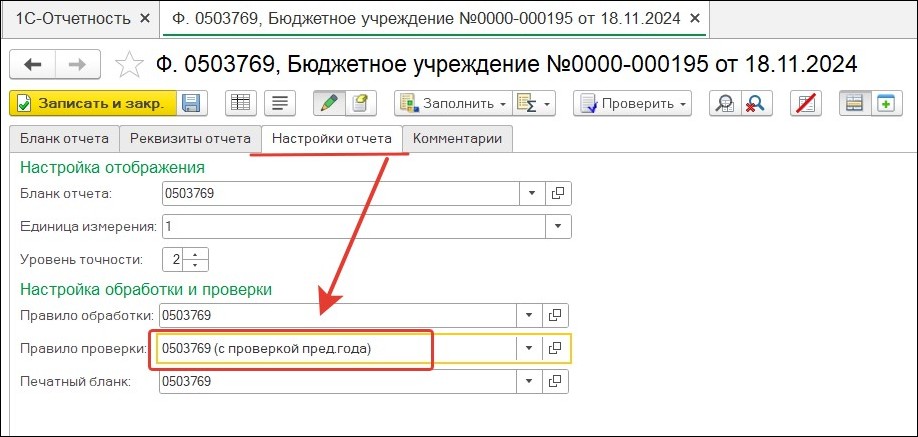This screenshot has width=918, height=437.
Task: Click the table grid view icon
Action: (x=239, y=103)
